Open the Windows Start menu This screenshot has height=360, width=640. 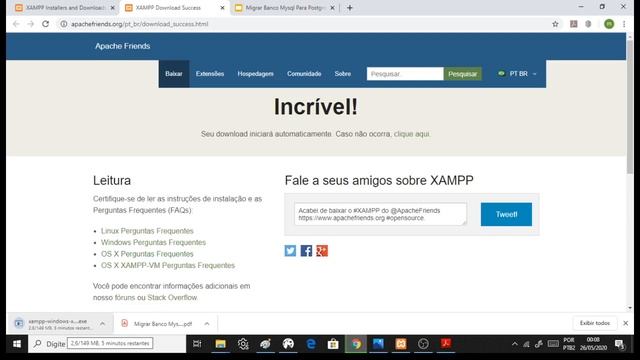click(17, 344)
